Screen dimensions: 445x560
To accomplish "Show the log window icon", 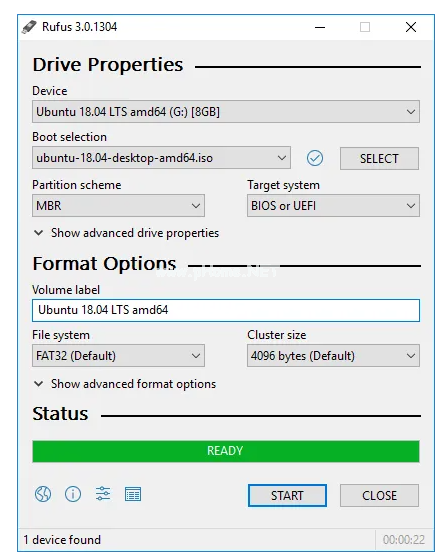I will 133,494.
